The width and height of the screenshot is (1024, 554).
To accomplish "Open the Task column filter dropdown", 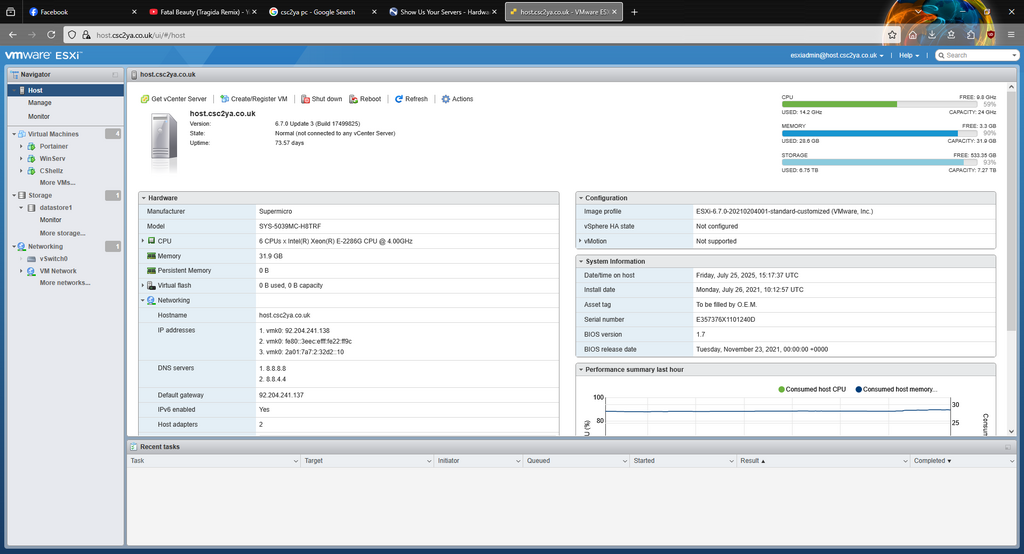I will point(295,461).
